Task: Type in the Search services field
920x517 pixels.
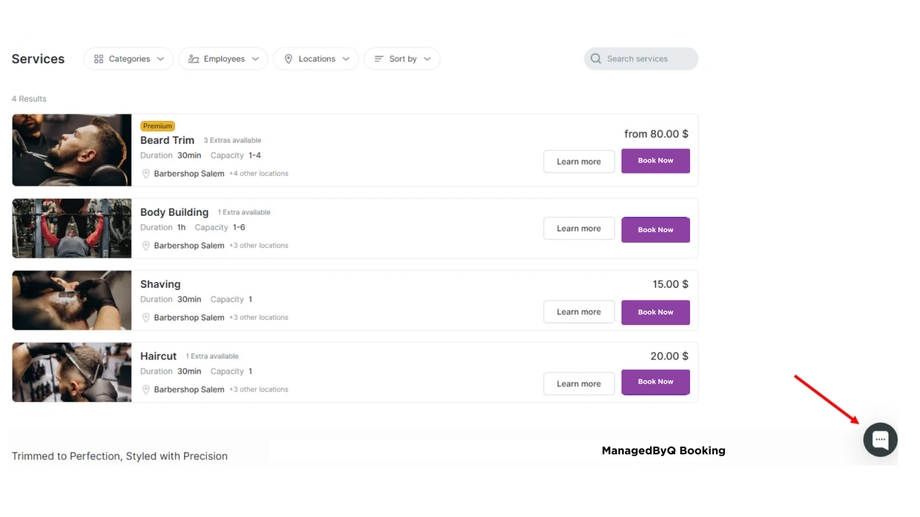Action: (648, 59)
